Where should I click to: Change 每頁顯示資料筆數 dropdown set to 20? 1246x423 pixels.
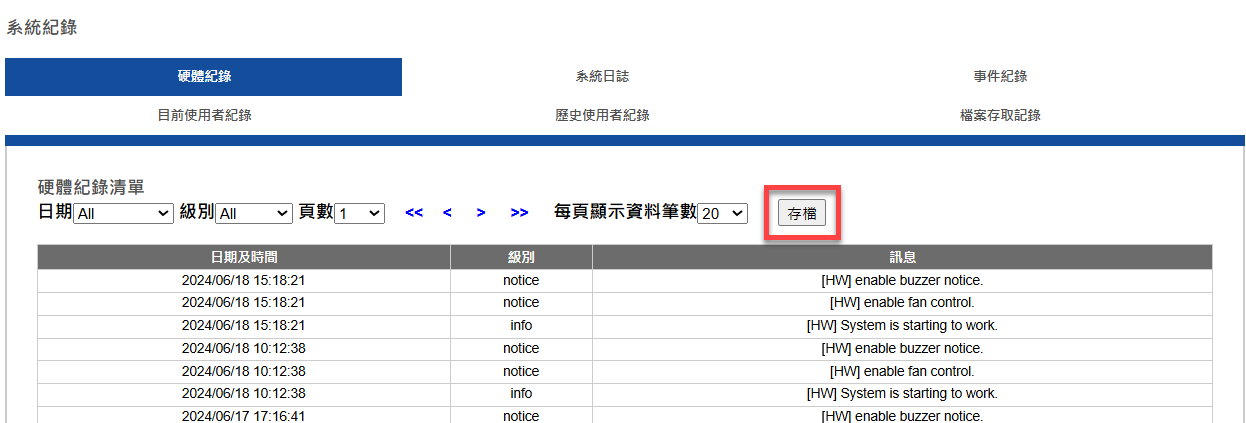[722, 214]
